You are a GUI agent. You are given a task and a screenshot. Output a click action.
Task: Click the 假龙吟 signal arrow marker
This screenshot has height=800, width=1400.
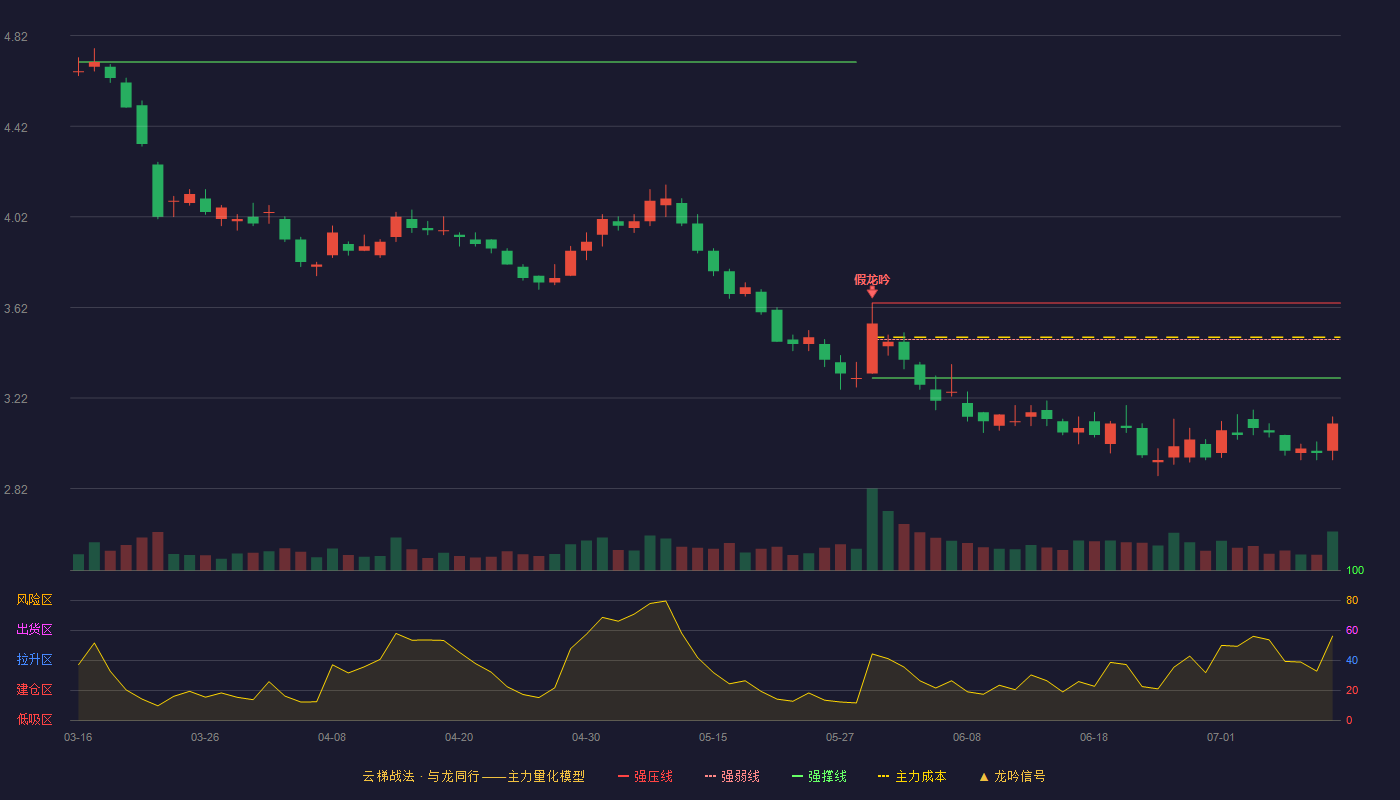point(872,292)
